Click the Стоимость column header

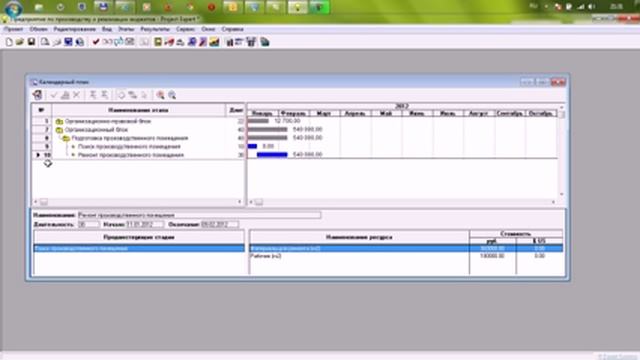click(516, 233)
